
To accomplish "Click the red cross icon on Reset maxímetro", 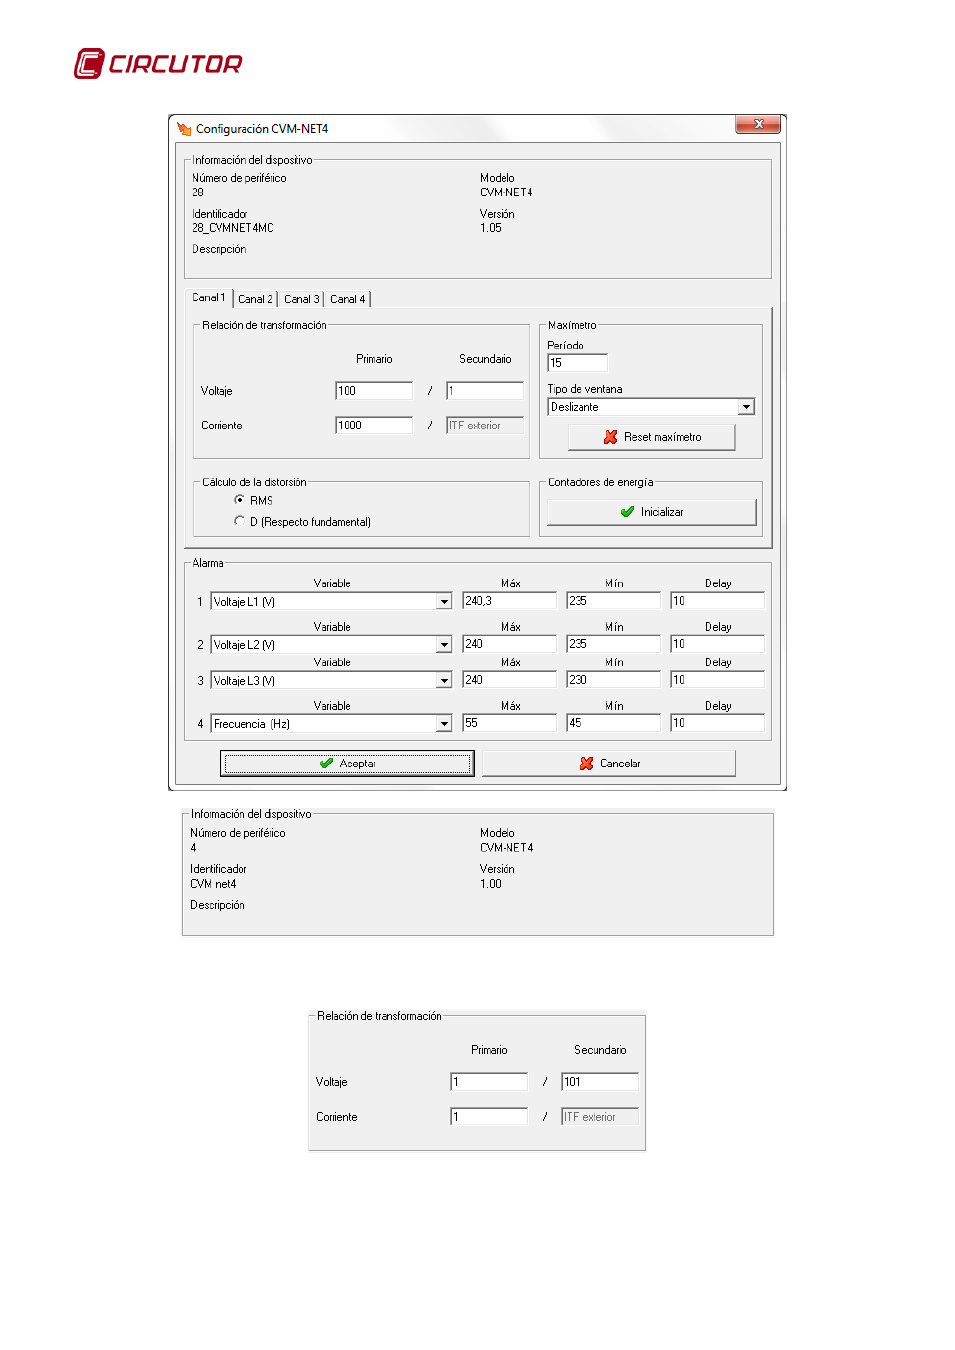I will 611,437.
